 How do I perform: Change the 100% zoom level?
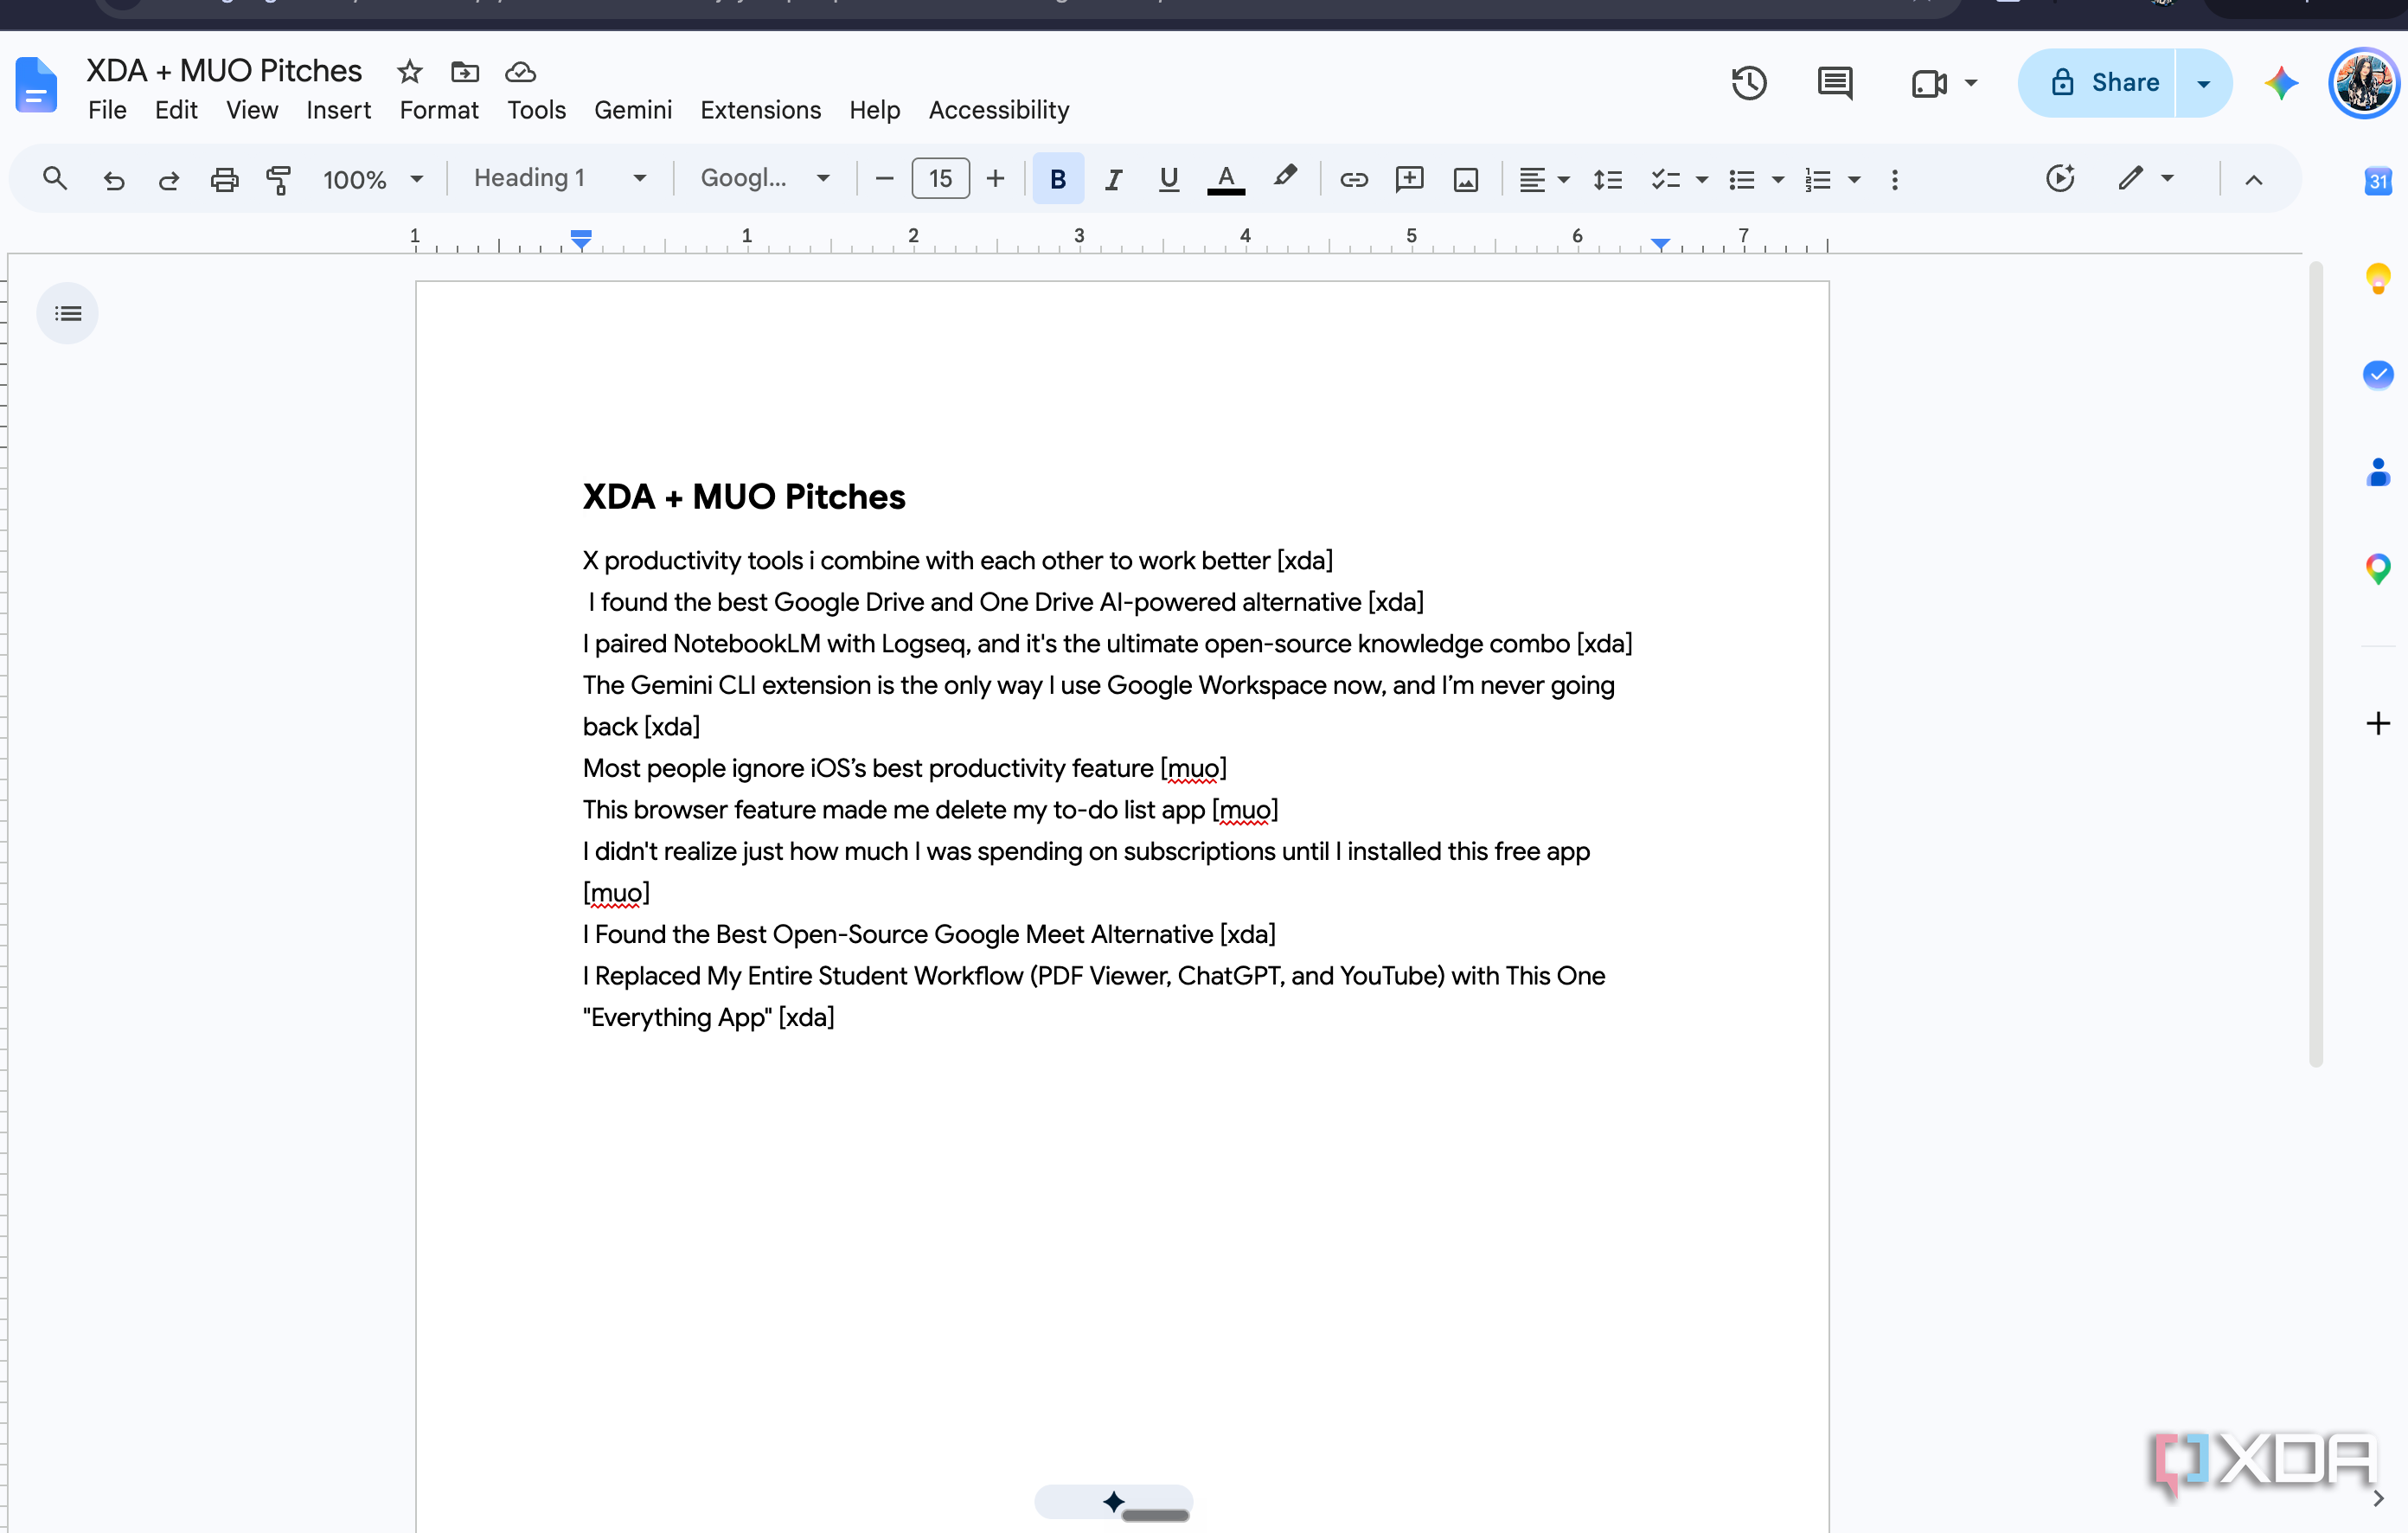373,179
